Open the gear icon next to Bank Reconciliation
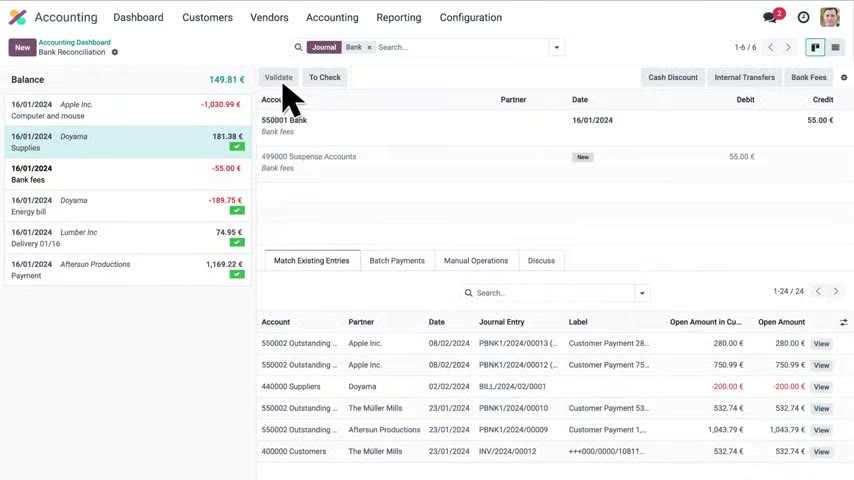The width and height of the screenshot is (854, 480). tap(114, 52)
